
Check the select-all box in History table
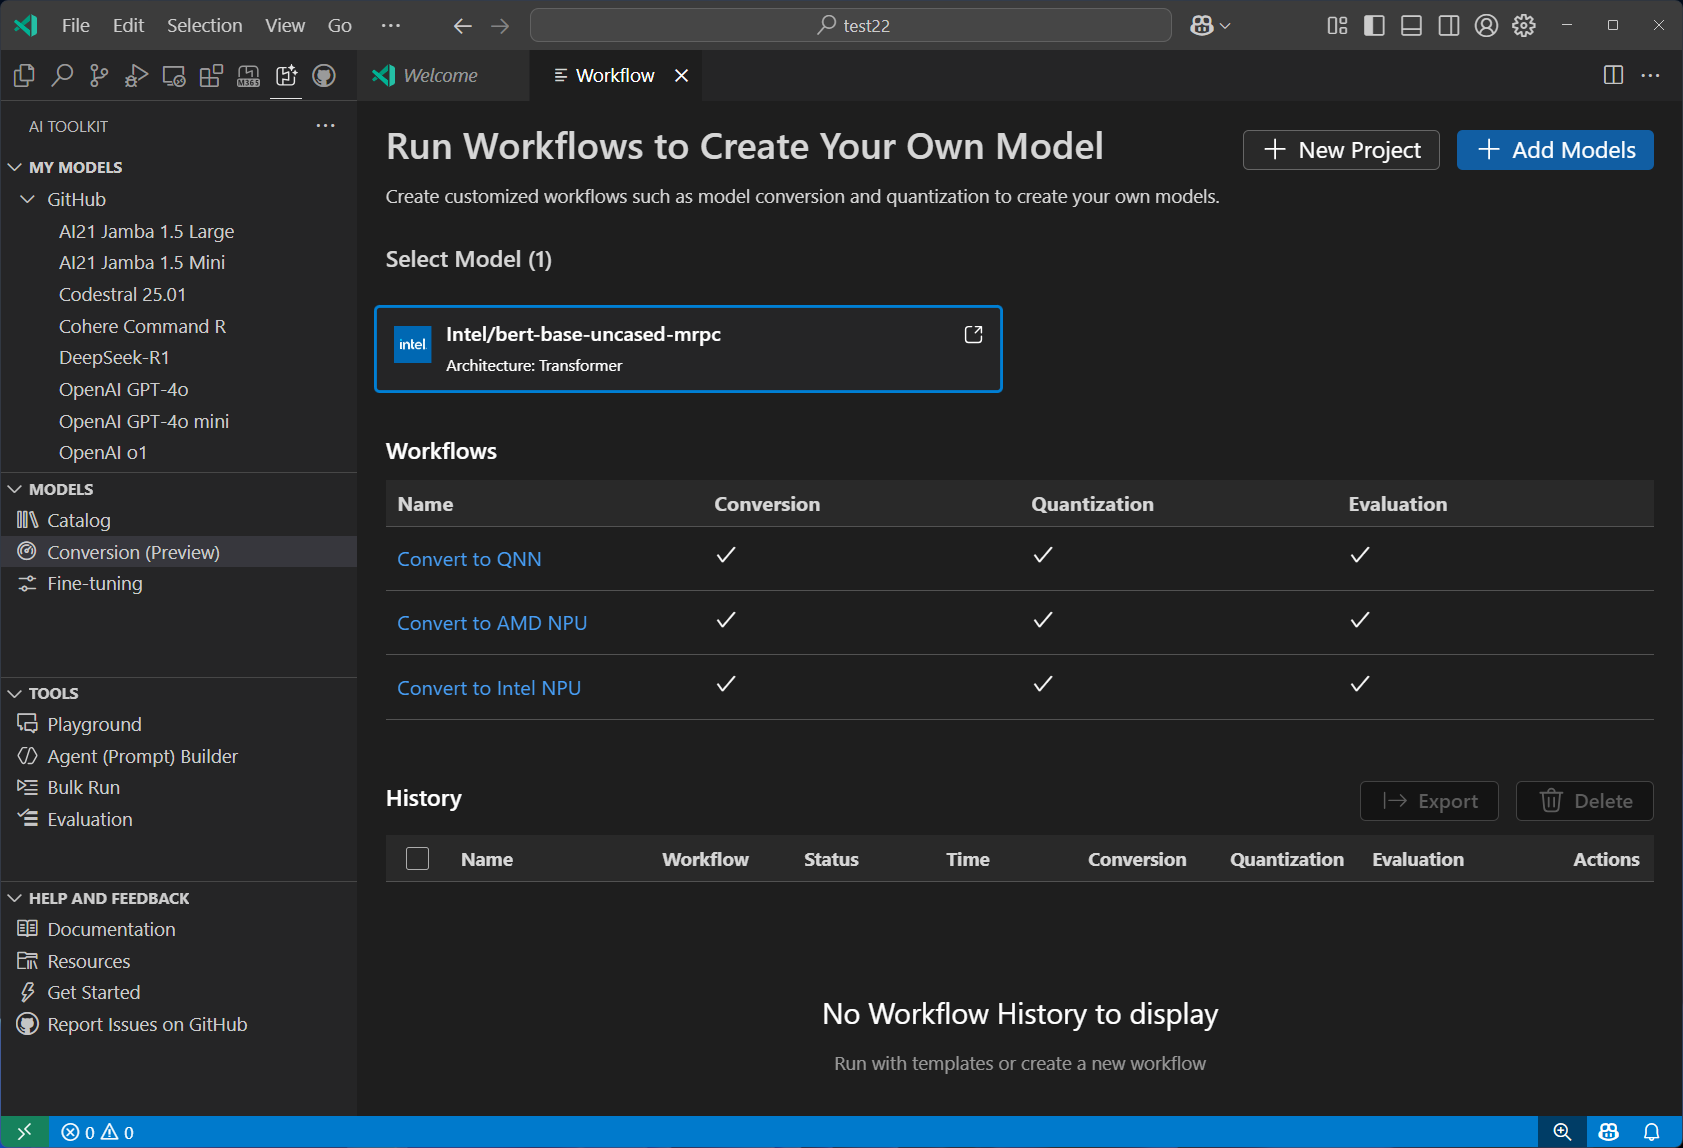point(417,858)
